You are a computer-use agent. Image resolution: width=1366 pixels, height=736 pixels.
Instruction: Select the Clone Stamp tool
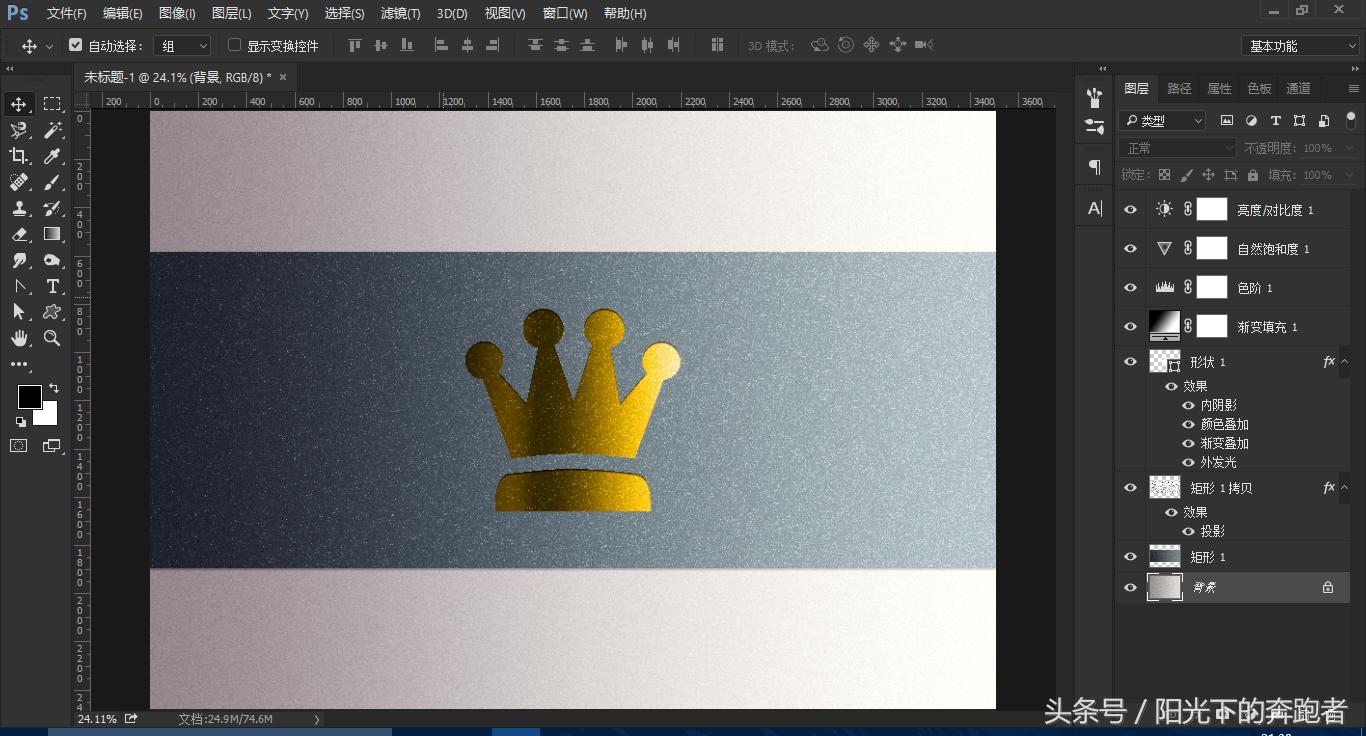19,208
